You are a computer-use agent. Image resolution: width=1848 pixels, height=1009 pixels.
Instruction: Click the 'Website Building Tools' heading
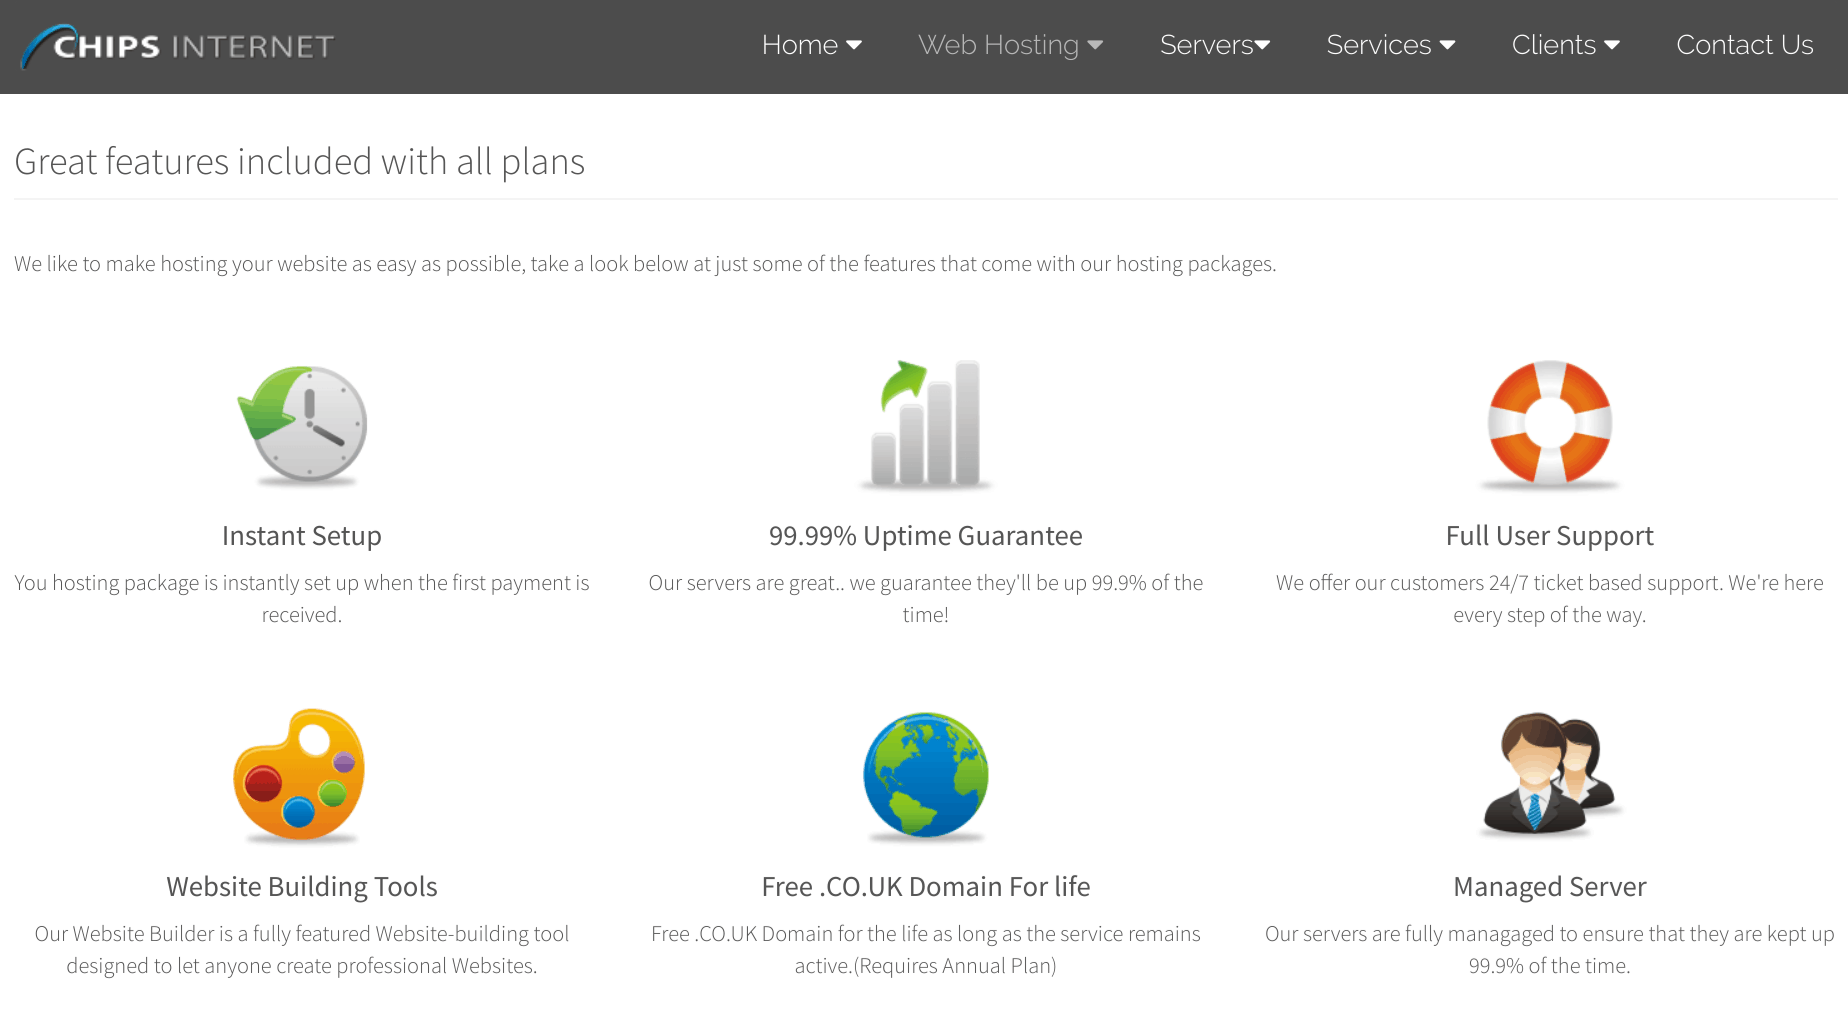point(302,887)
